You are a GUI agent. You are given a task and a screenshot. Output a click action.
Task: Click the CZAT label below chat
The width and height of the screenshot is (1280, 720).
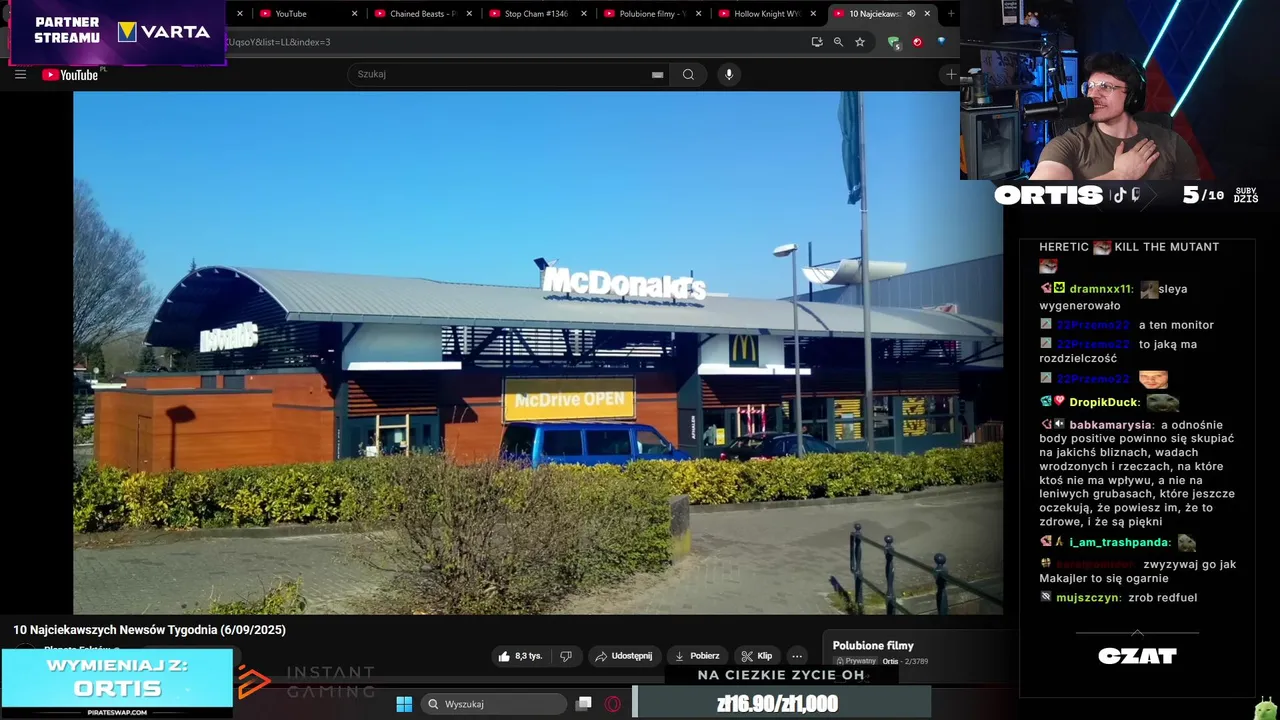(1137, 656)
